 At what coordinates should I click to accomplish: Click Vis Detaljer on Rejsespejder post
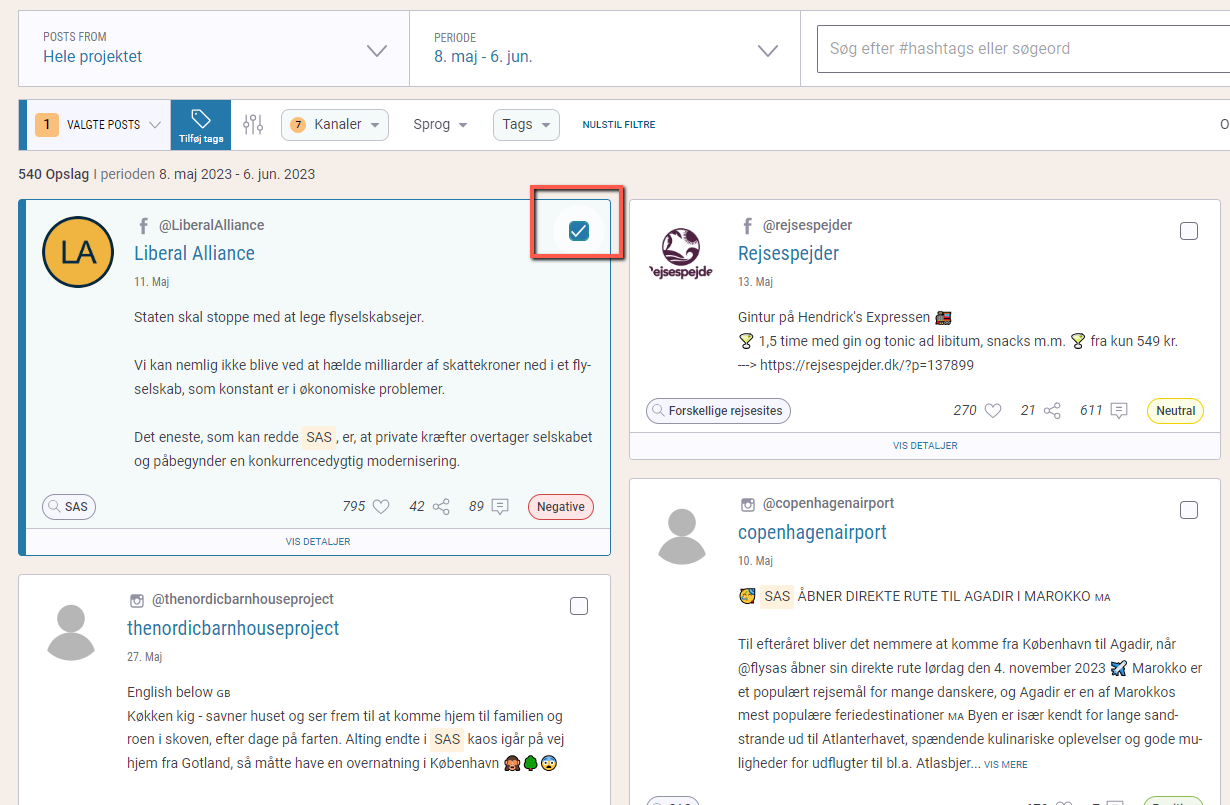click(925, 446)
